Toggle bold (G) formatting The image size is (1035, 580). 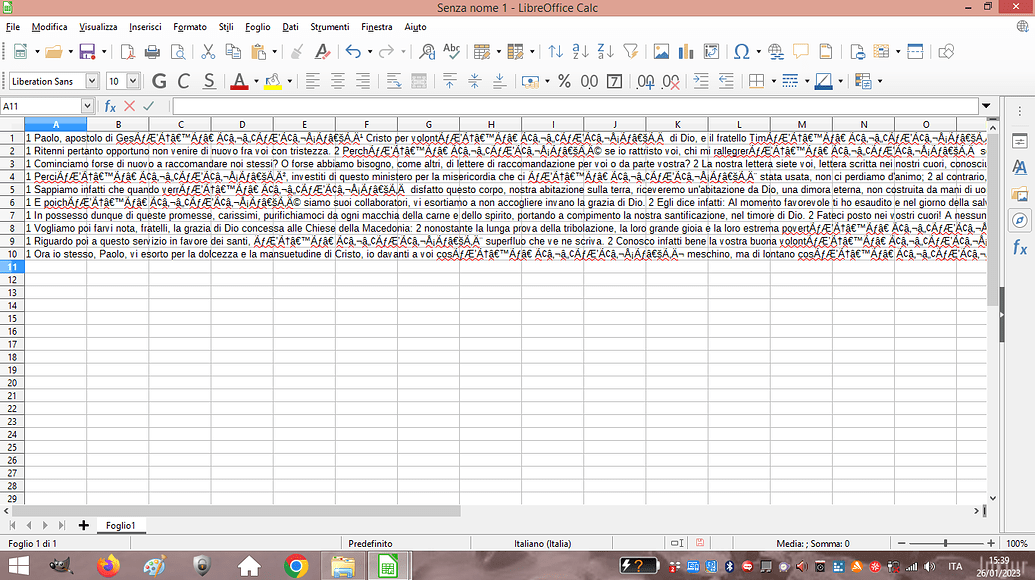pyautogui.click(x=157, y=81)
